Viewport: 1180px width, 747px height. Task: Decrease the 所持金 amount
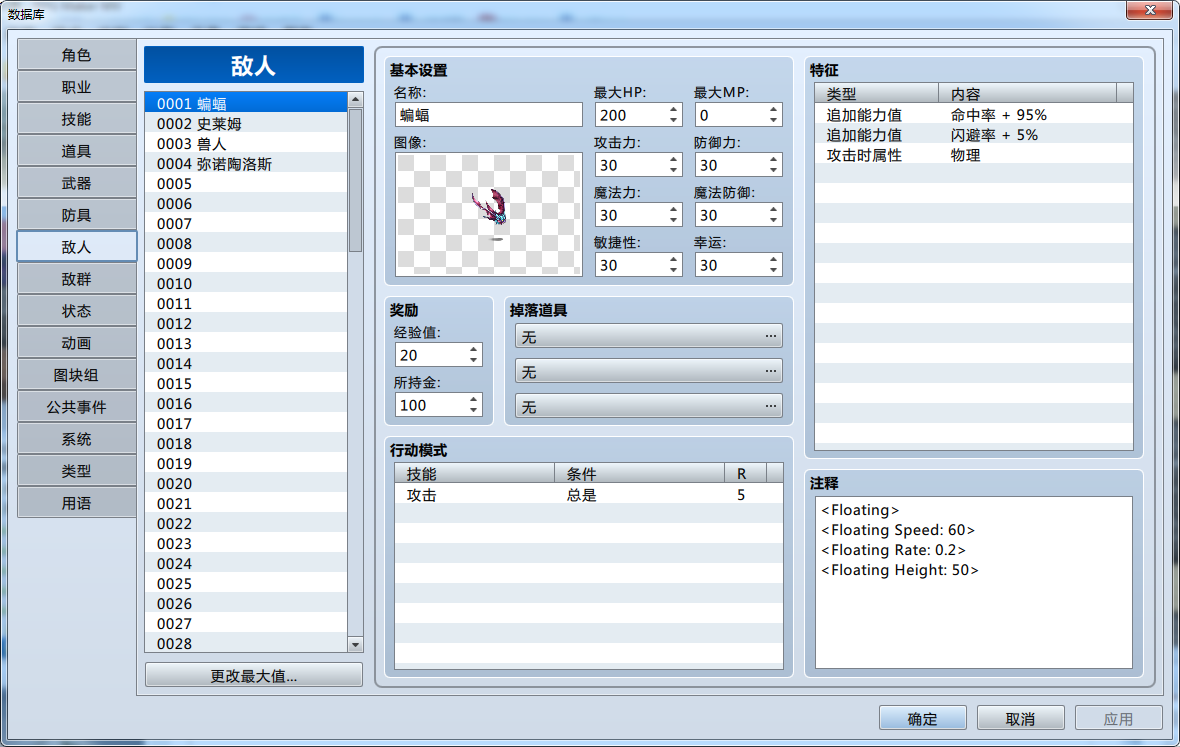[x=473, y=411]
